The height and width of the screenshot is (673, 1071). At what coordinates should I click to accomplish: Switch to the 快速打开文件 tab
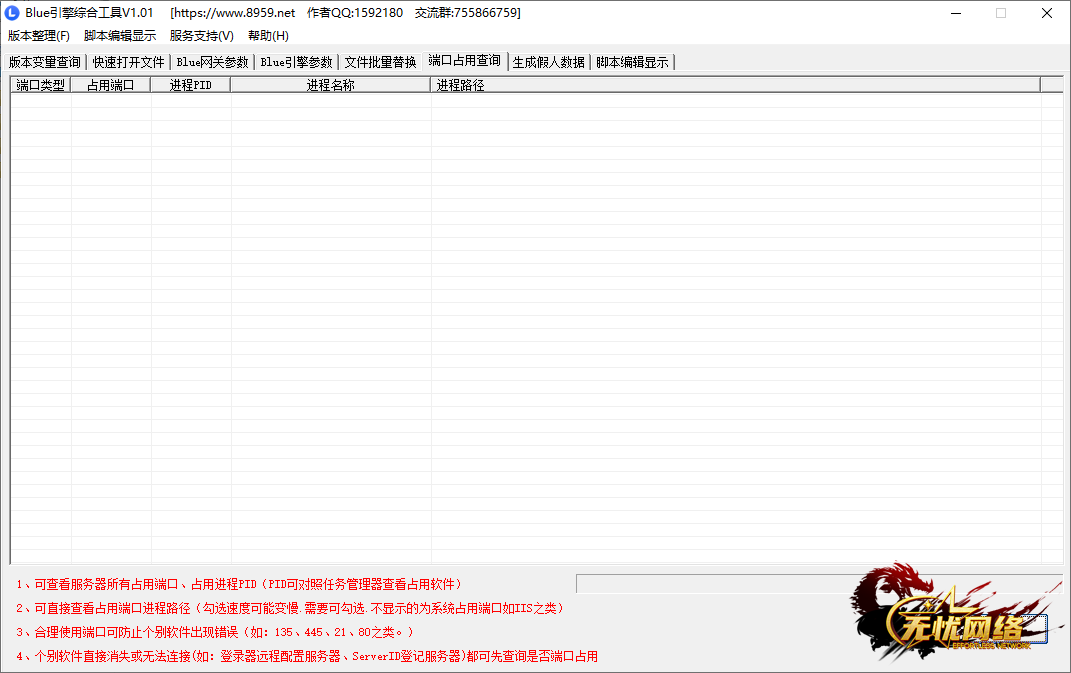click(129, 62)
